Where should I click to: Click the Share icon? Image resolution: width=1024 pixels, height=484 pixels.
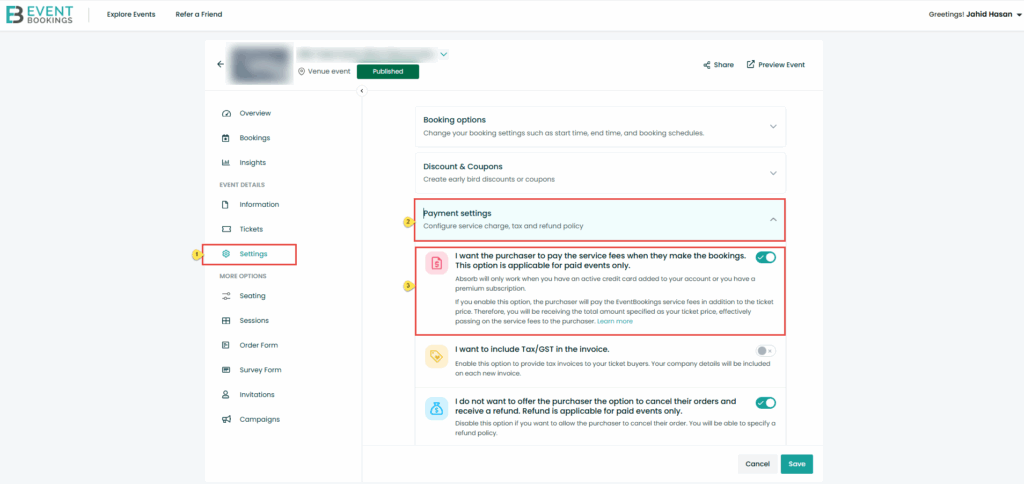706,65
